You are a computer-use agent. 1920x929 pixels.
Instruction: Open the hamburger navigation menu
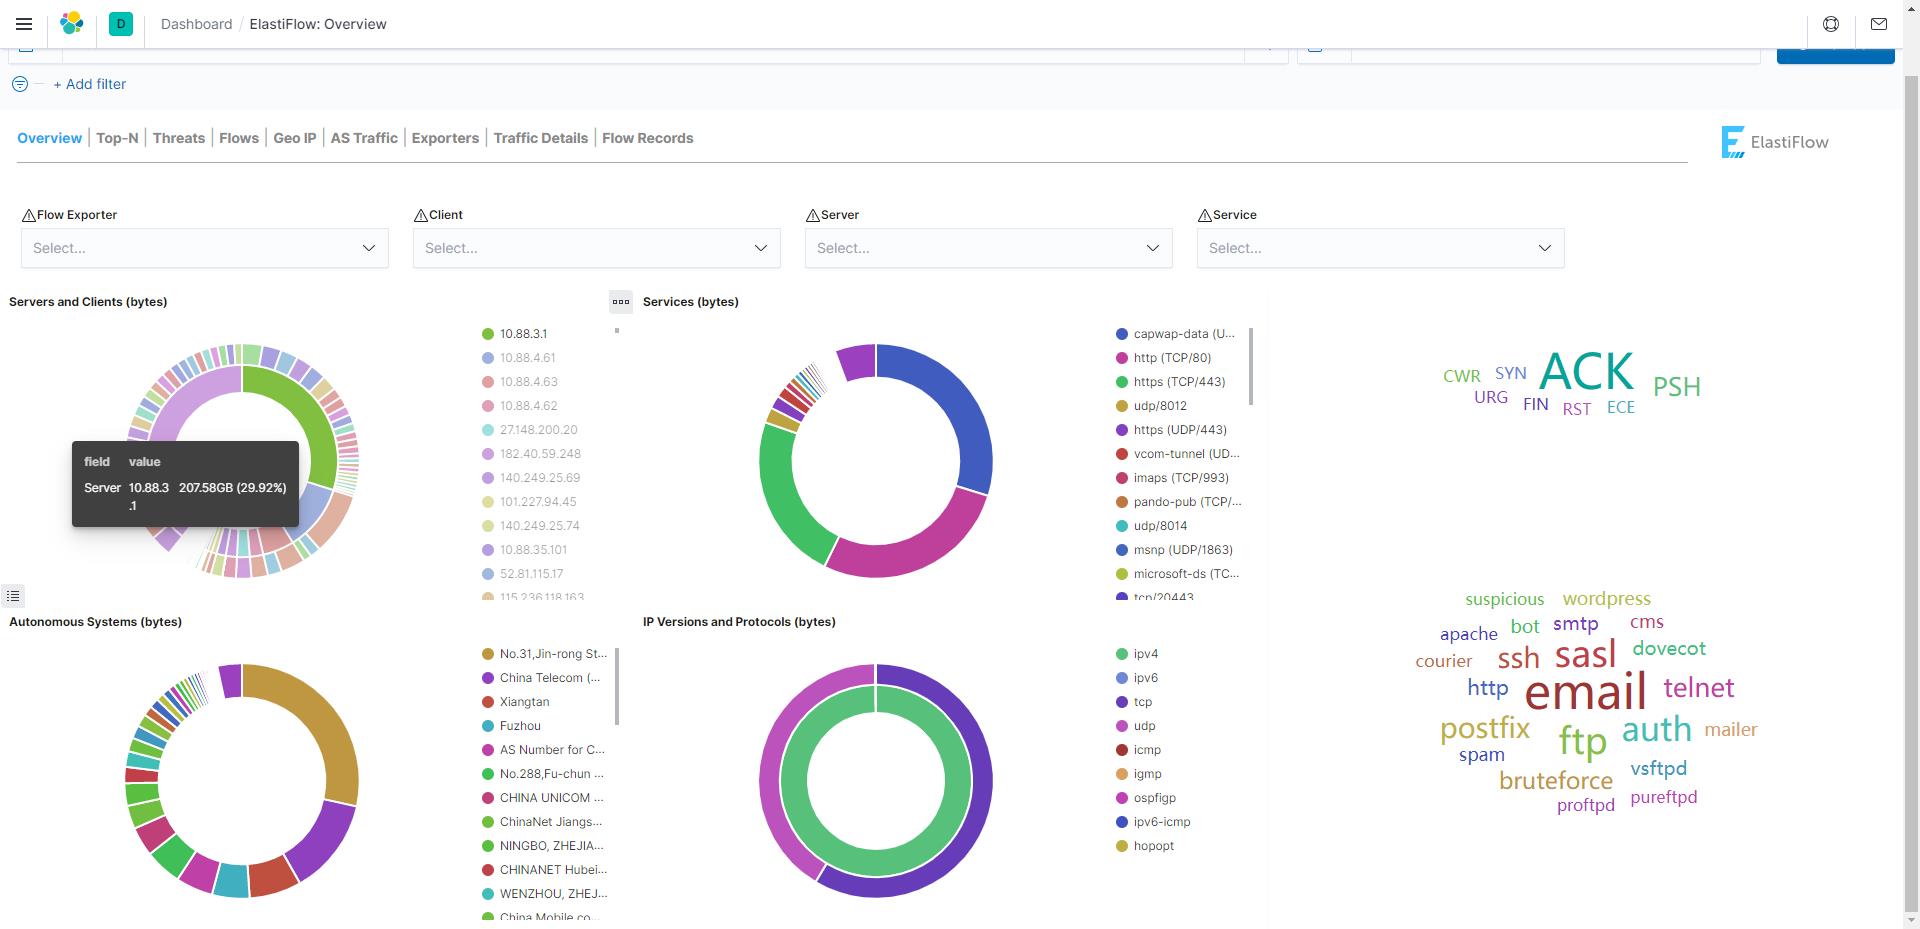click(x=24, y=24)
